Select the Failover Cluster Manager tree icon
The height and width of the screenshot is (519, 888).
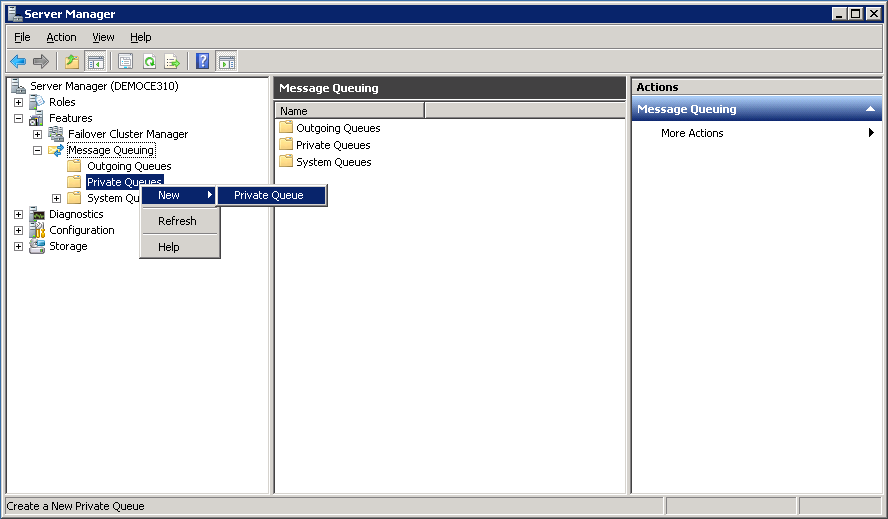(56, 134)
